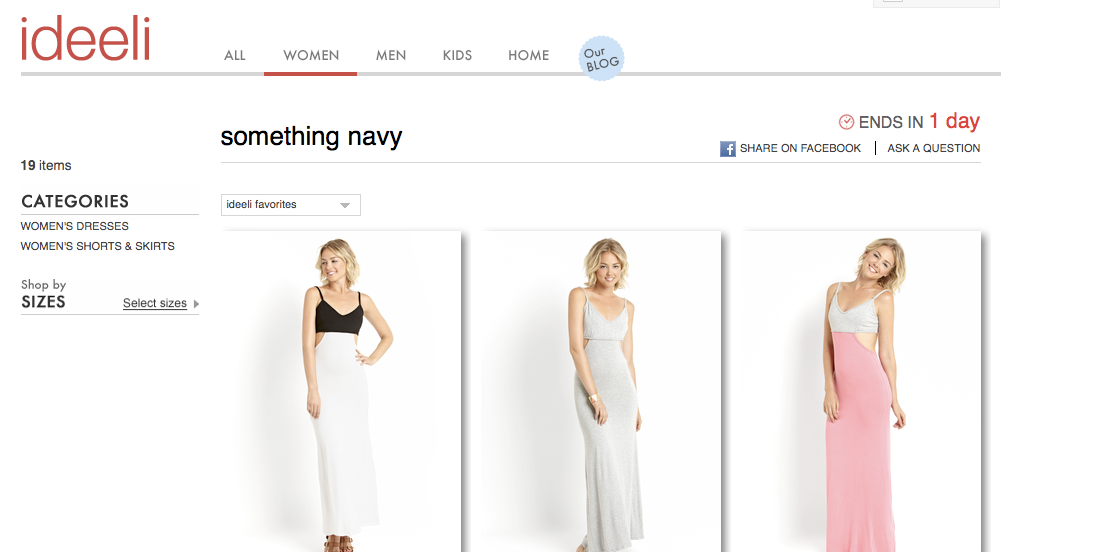Click SHARE ON FACEBOOK link
Screen dimensions: 1106x552
pos(800,148)
